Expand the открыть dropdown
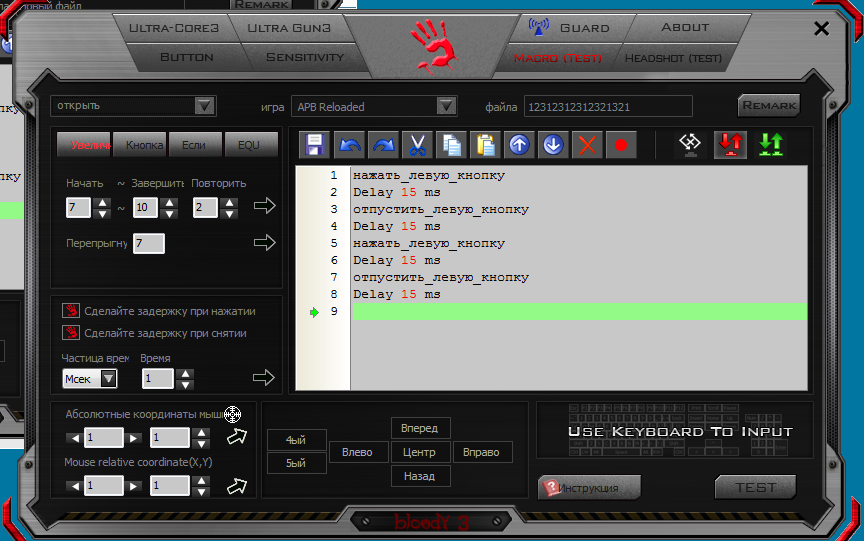 204,106
